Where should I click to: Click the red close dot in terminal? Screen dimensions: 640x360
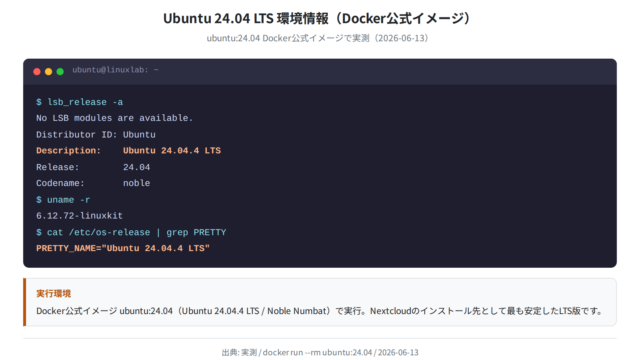pyautogui.click(x=37, y=71)
